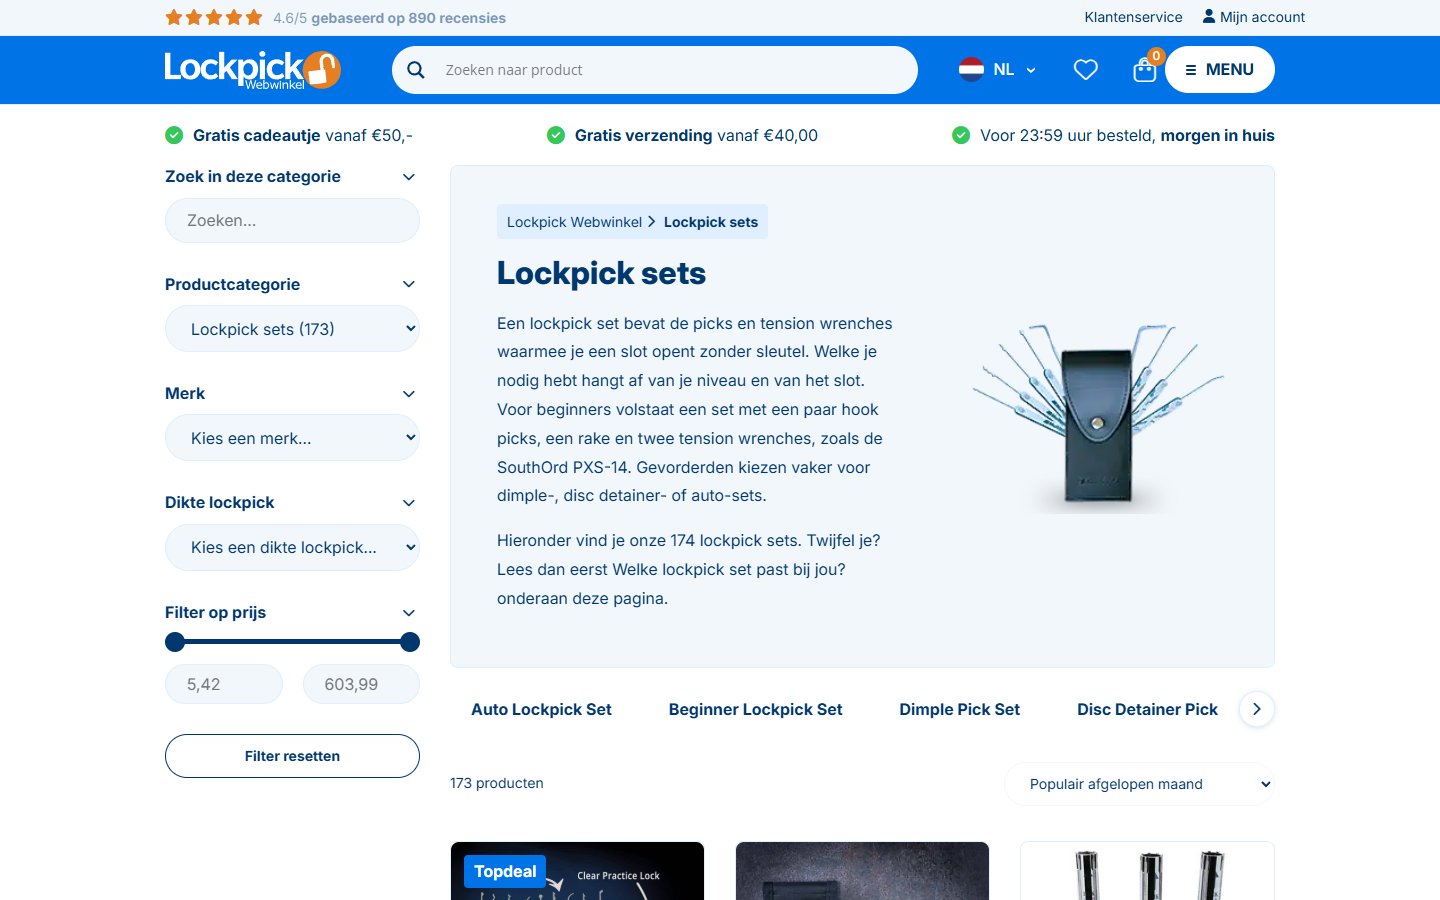This screenshot has height=900, width=1440.
Task: Click the maximum price slider handle
Action: pos(409,642)
